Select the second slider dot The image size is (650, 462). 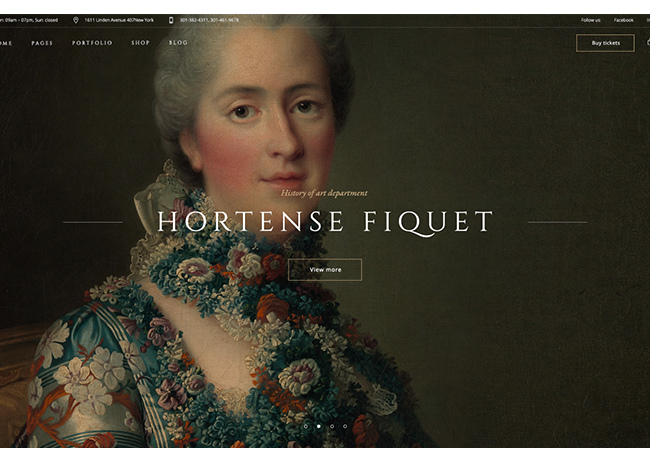point(318,426)
